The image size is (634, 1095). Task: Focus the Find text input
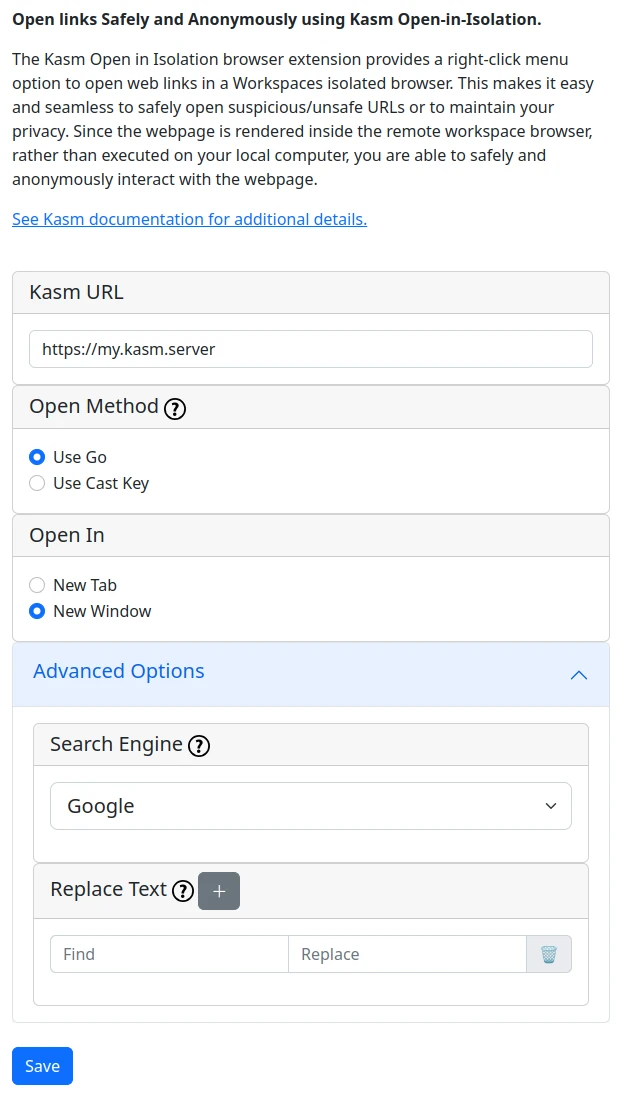pyautogui.click(x=169, y=954)
